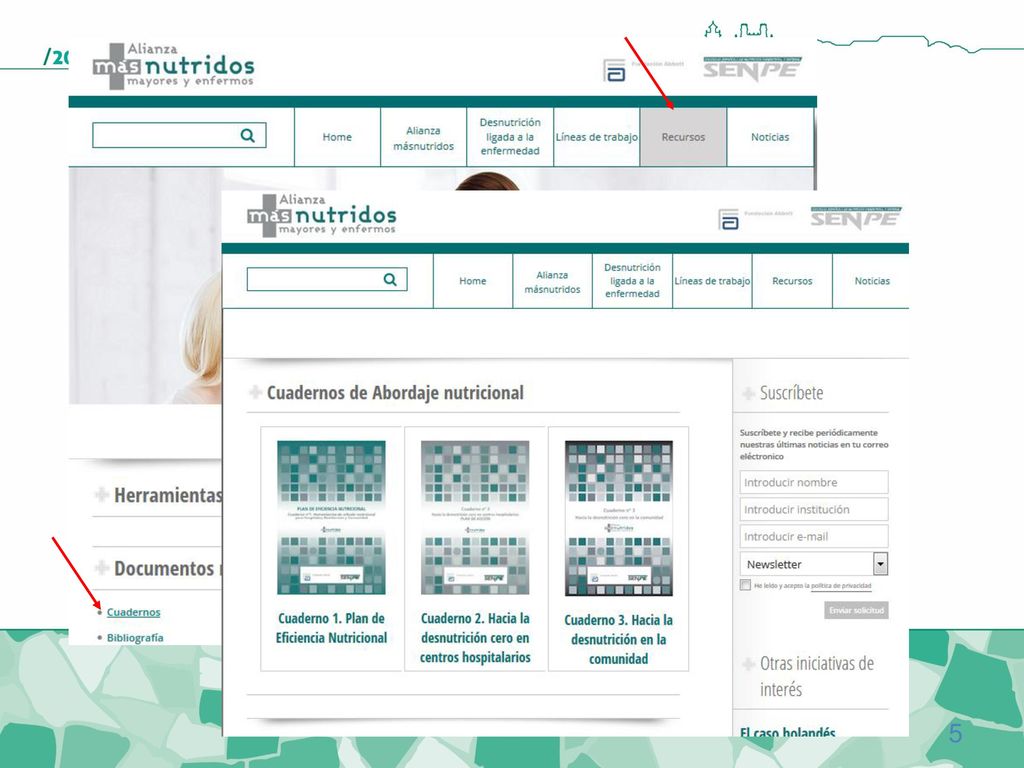Click the Introducir e-mail field
This screenshot has width=1024, height=768.
click(814, 536)
